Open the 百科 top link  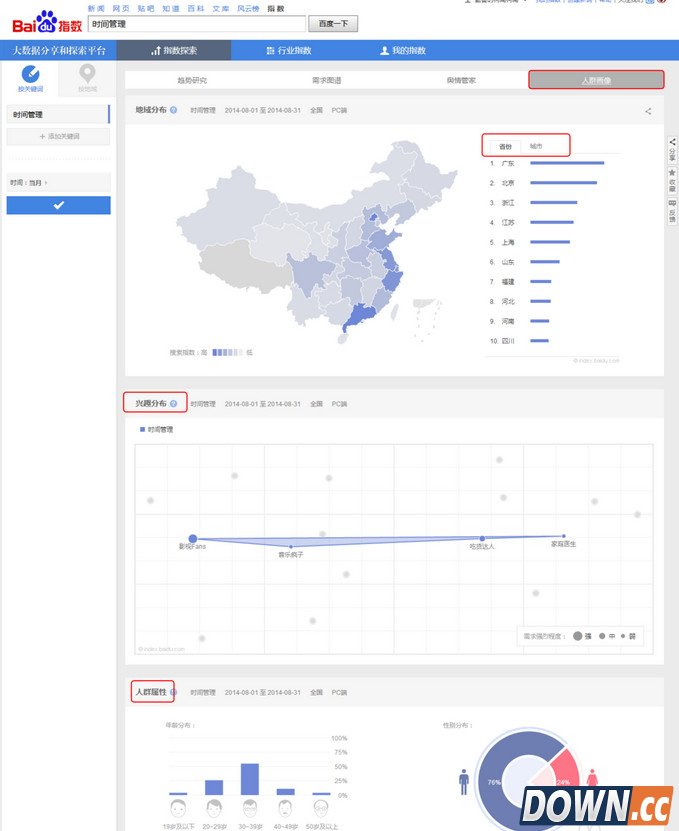[x=196, y=8]
